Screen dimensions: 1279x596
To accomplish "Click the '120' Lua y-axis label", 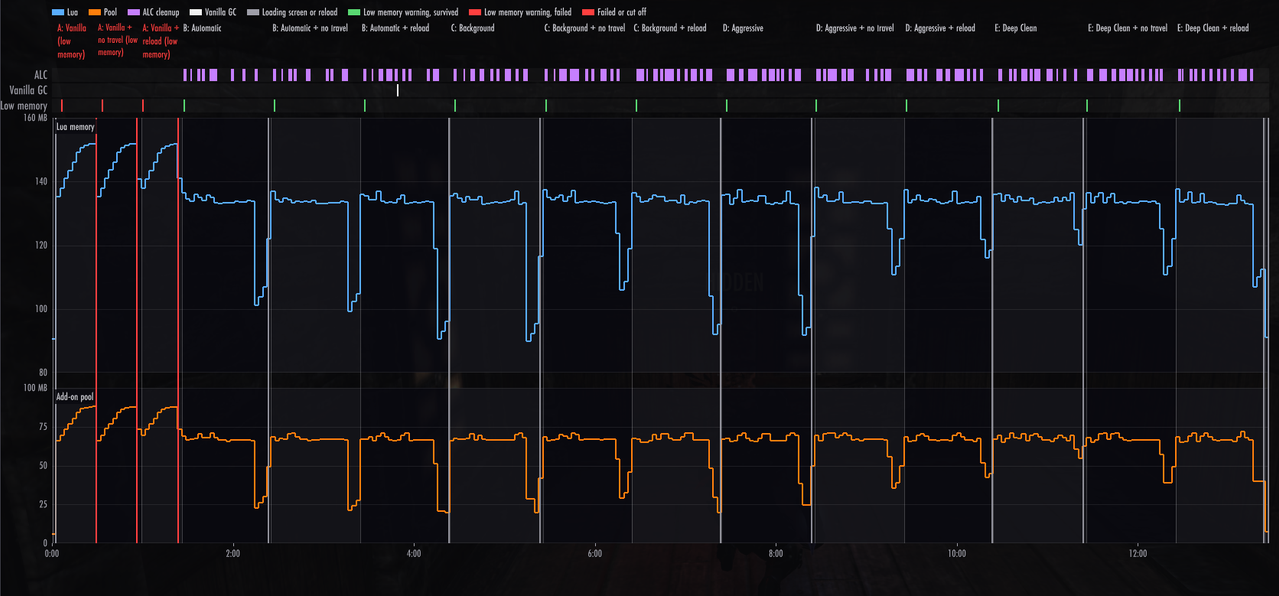I will (x=41, y=245).
